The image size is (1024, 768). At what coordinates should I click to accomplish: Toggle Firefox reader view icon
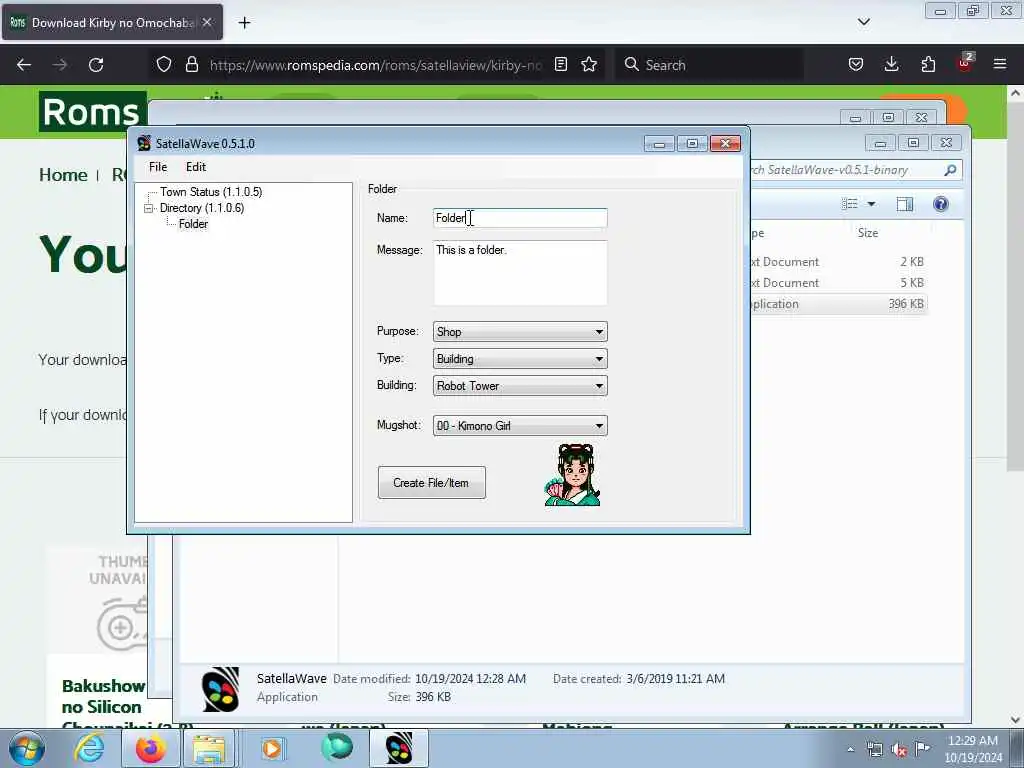pyautogui.click(x=561, y=64)
